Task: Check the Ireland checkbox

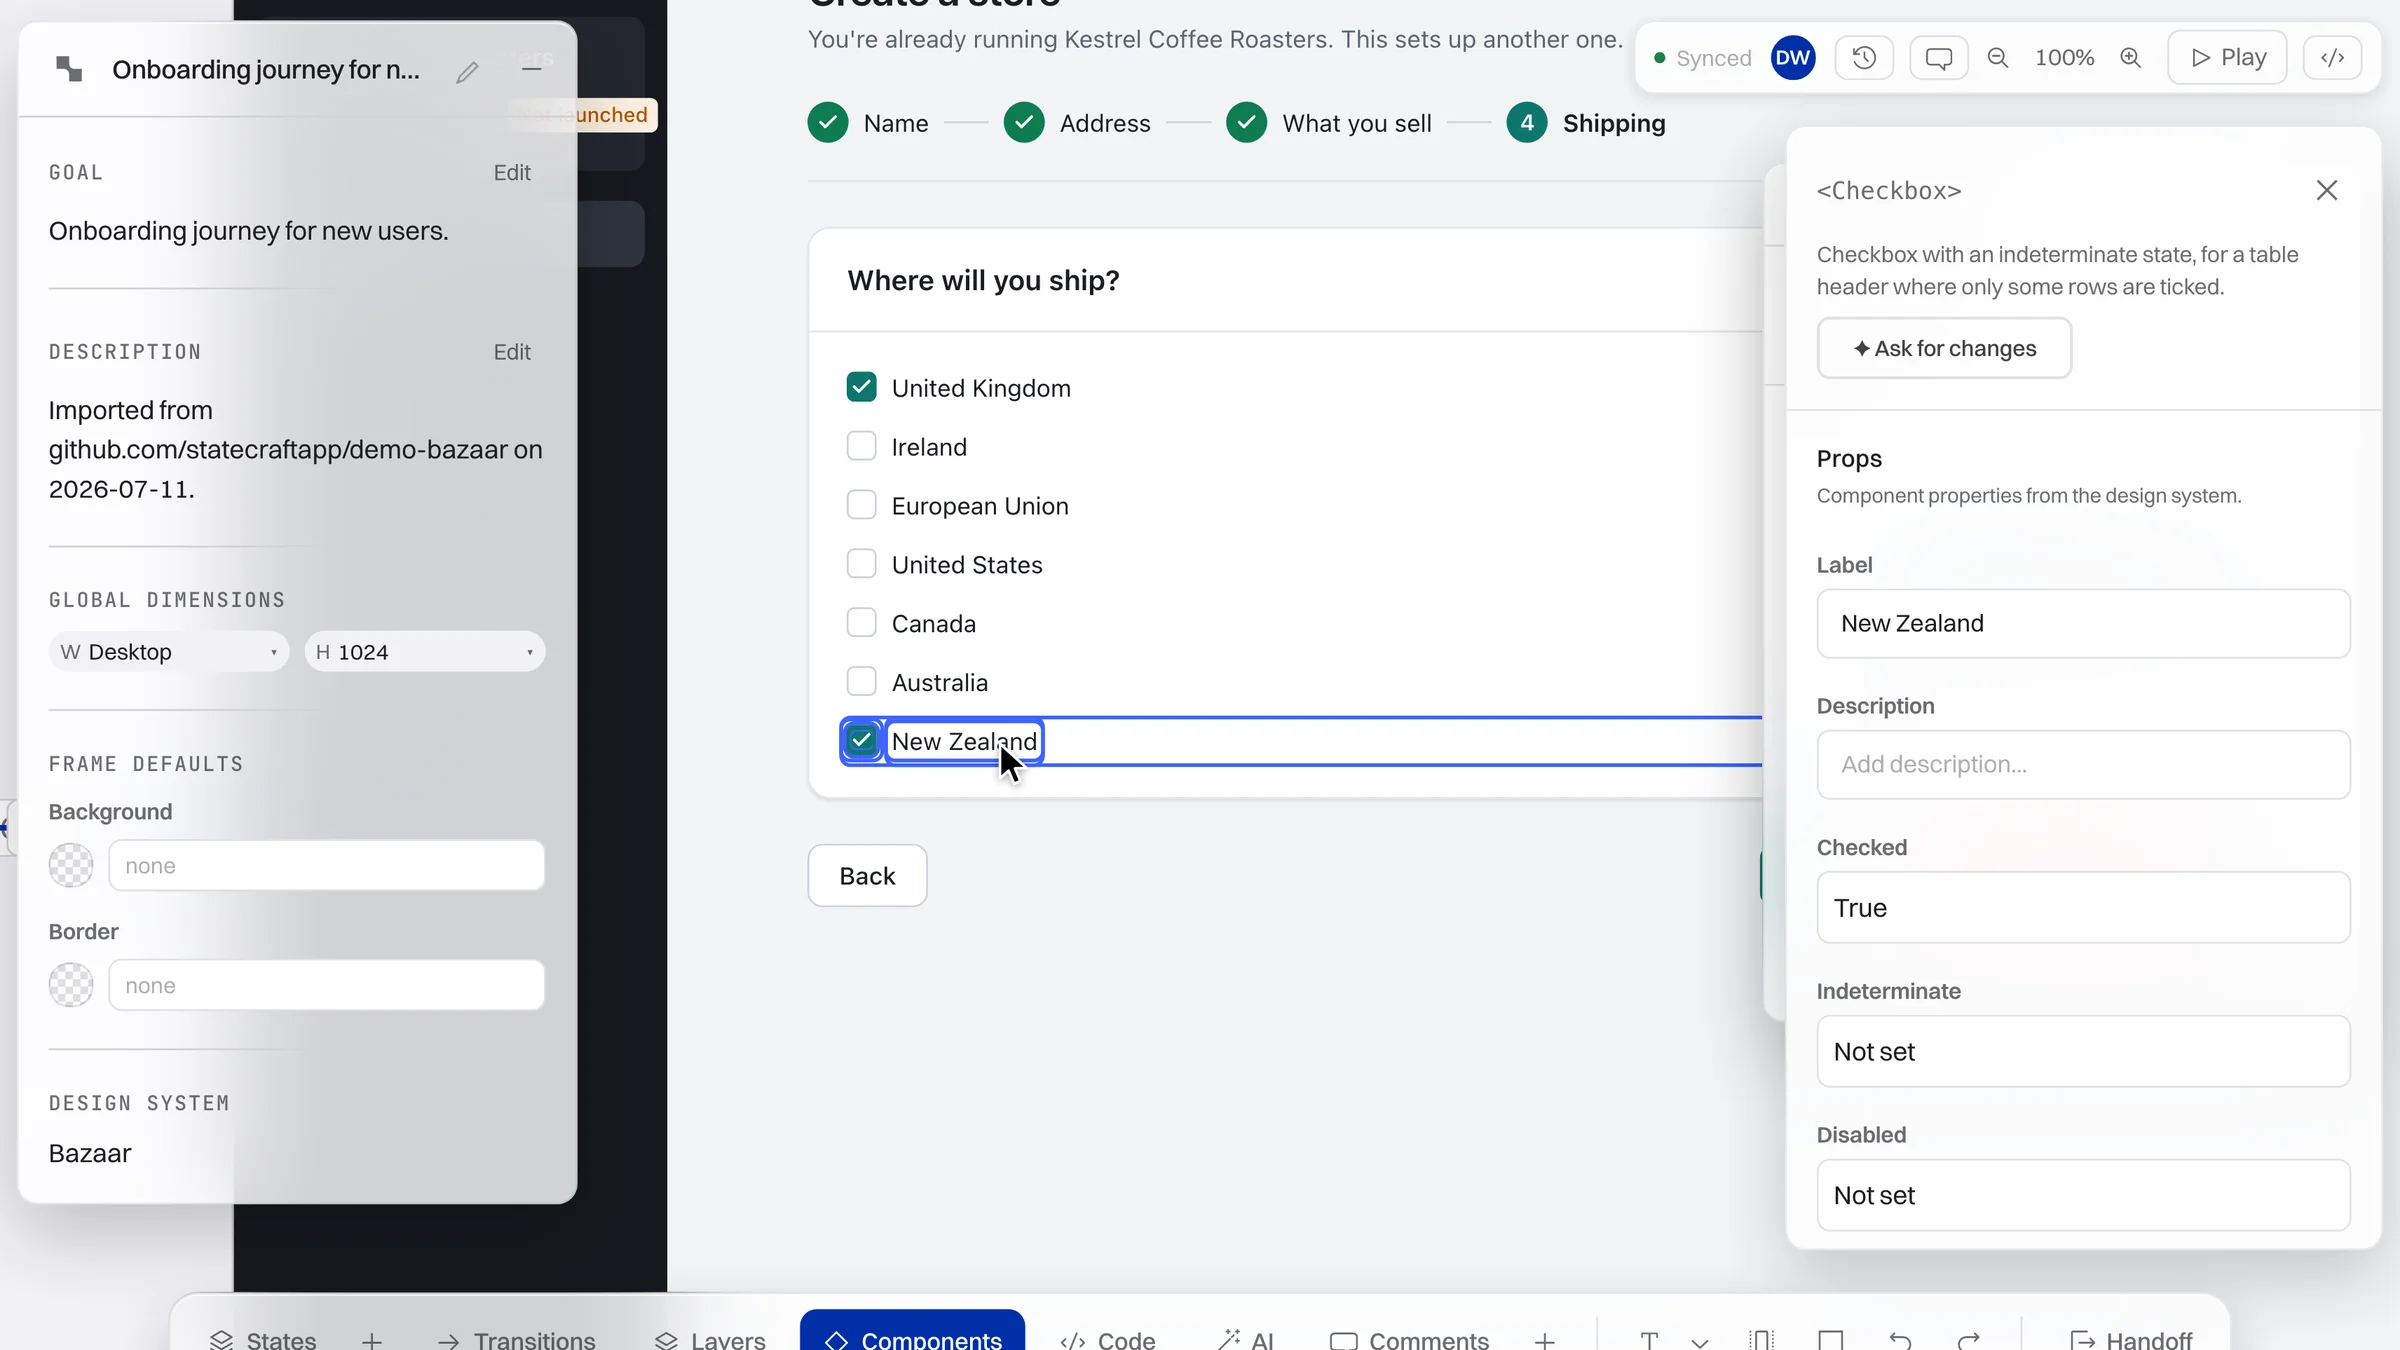Action: [x=861, y=446]
